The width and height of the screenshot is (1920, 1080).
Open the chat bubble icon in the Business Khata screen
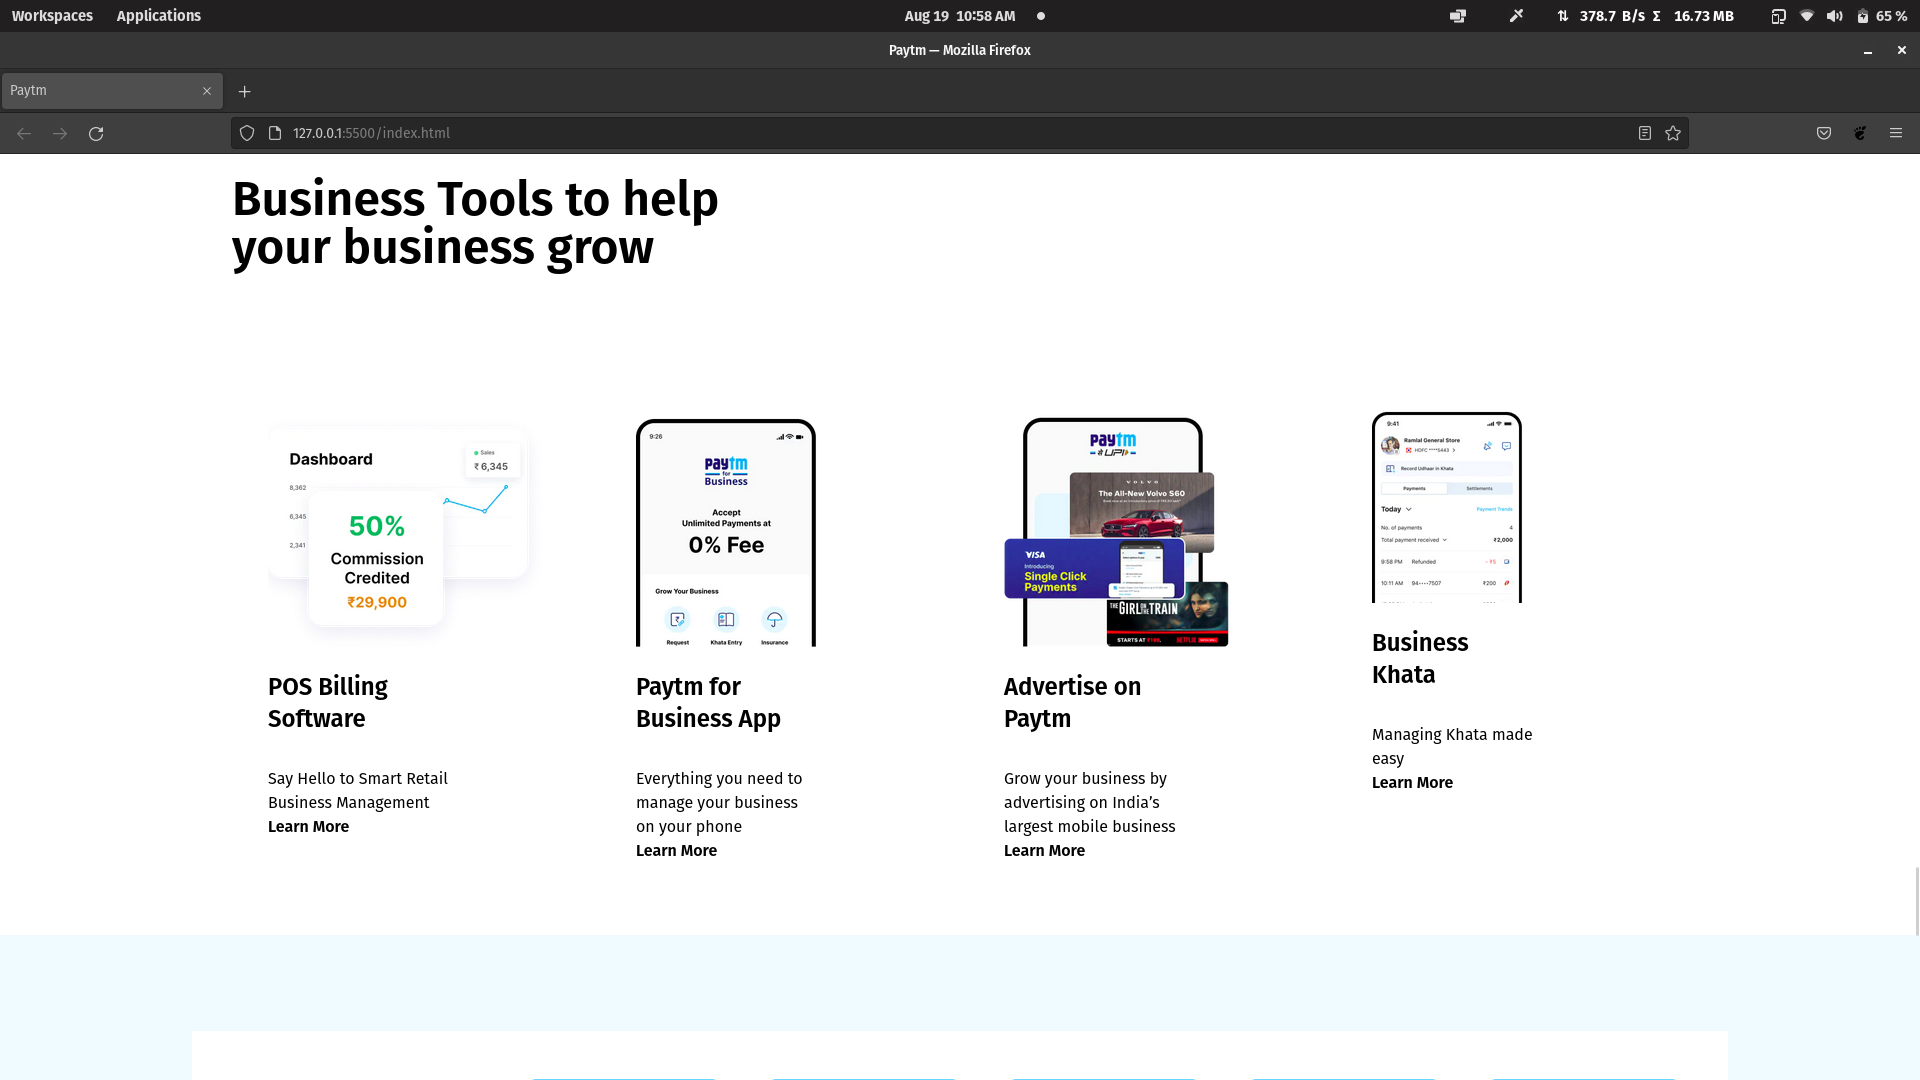click(1506, 446)
